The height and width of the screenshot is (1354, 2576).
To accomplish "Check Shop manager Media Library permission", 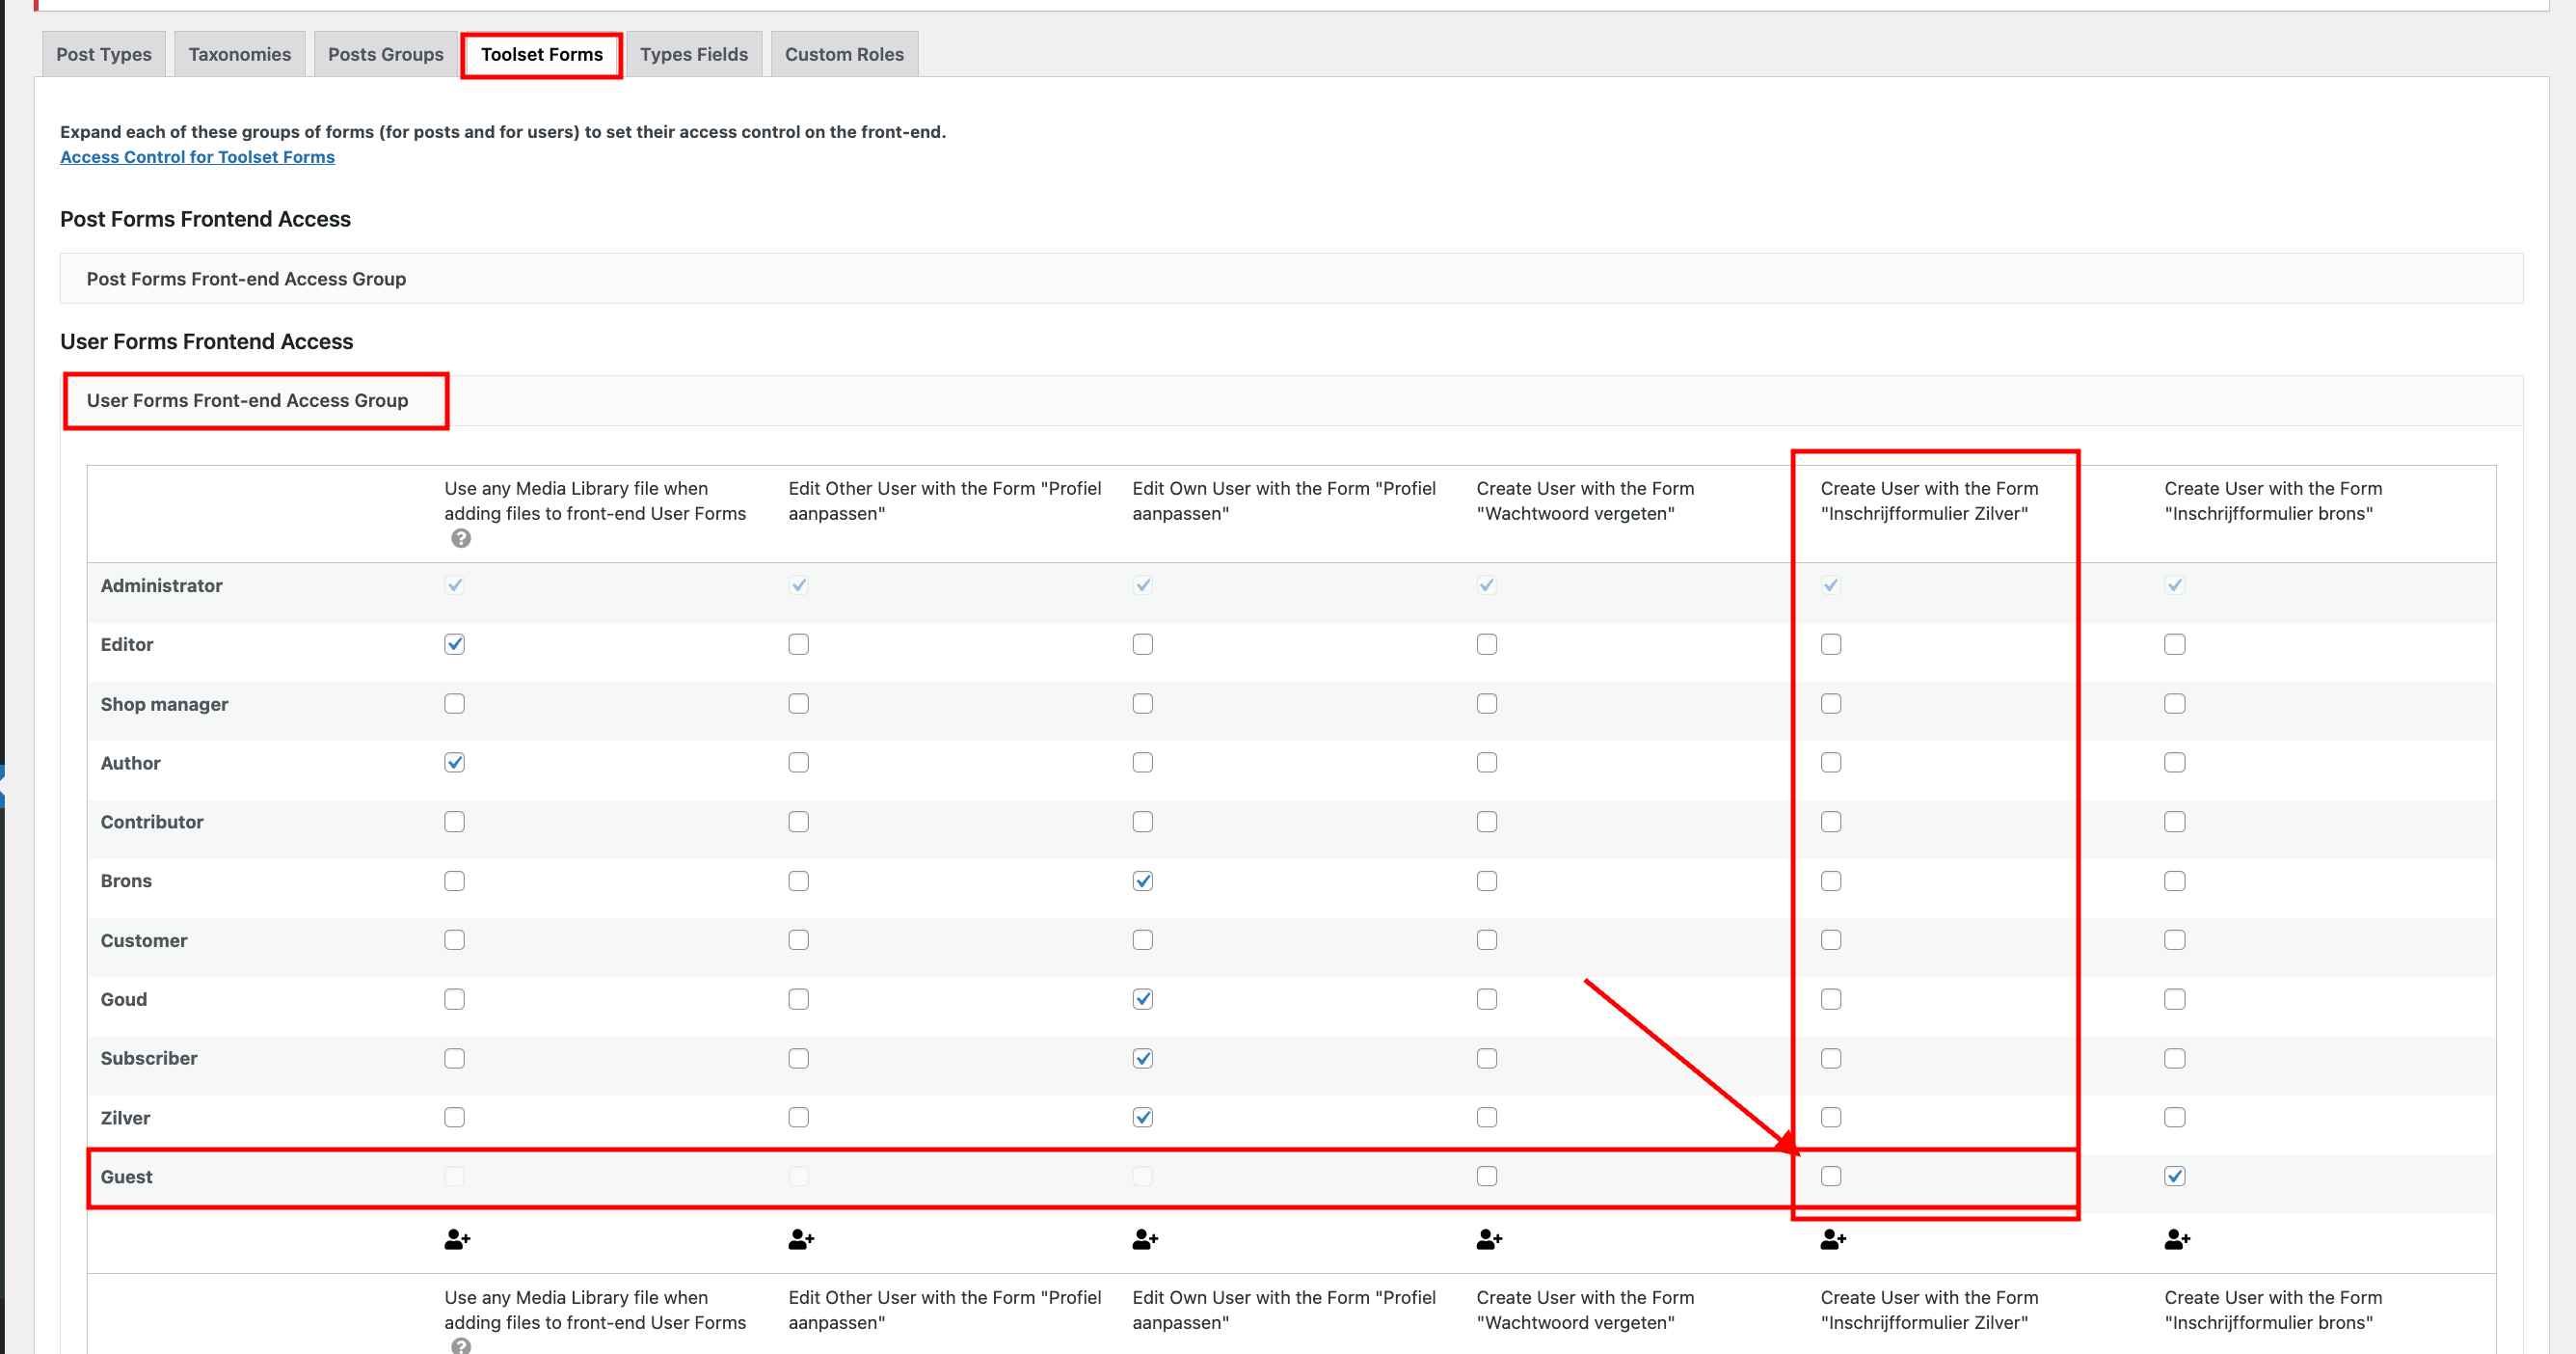I will 455,704.
